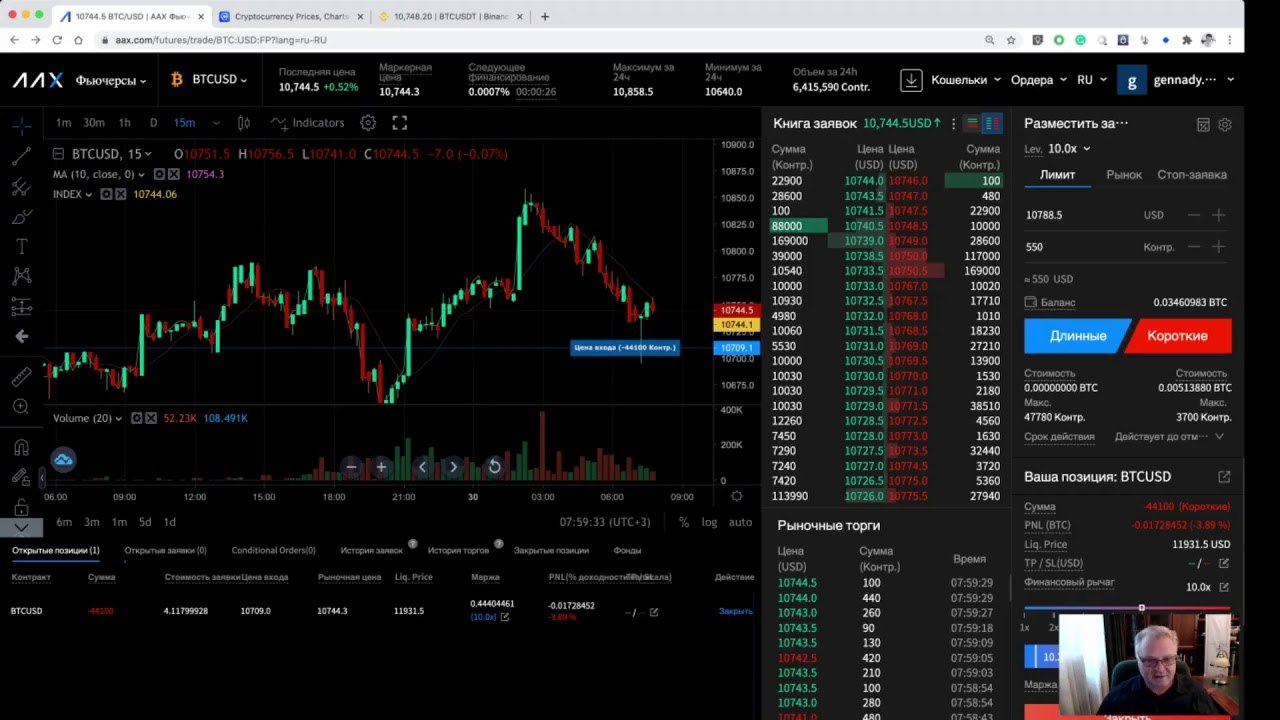Toggle magnet mode for drawings

[21, 447]
